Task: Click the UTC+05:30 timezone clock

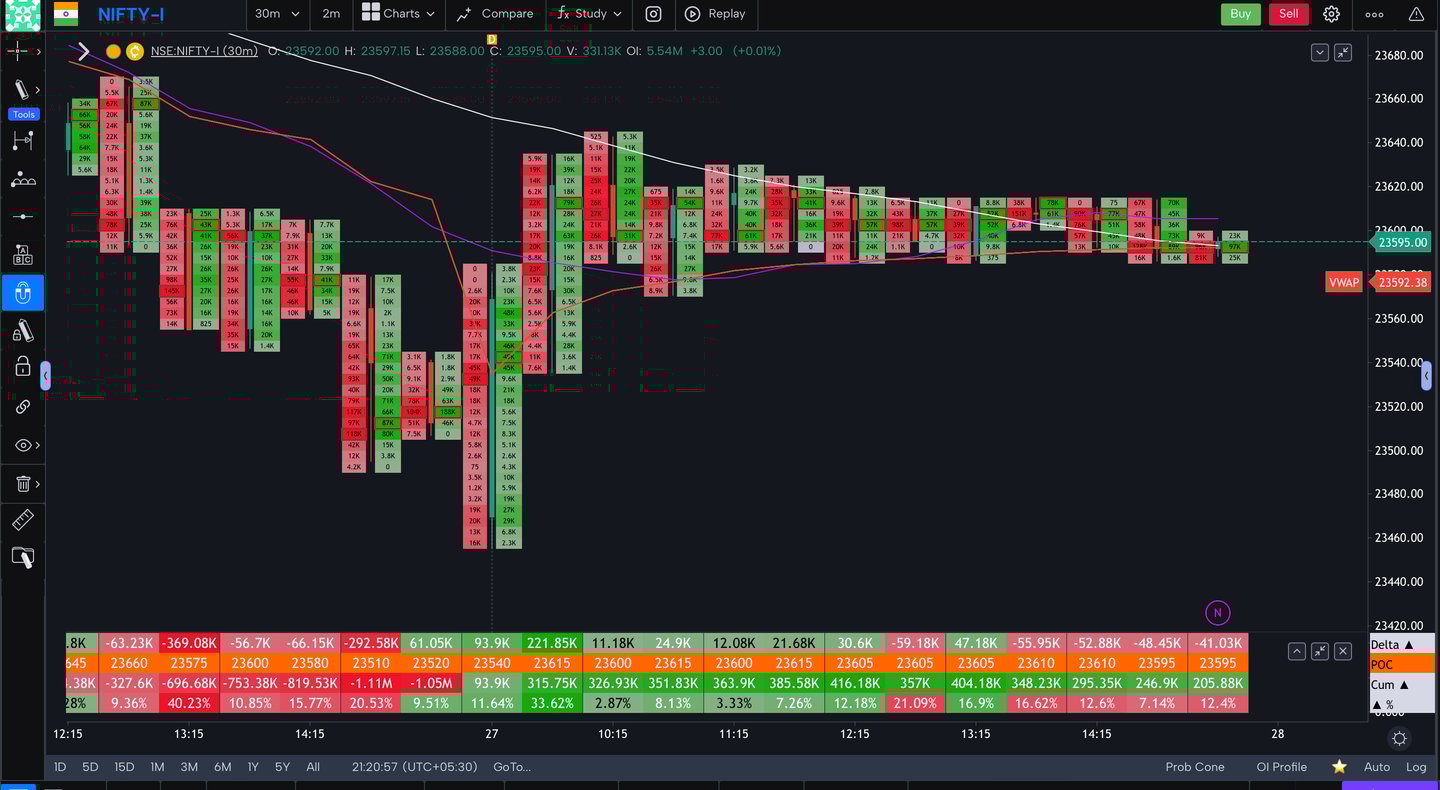Action: 414,767
